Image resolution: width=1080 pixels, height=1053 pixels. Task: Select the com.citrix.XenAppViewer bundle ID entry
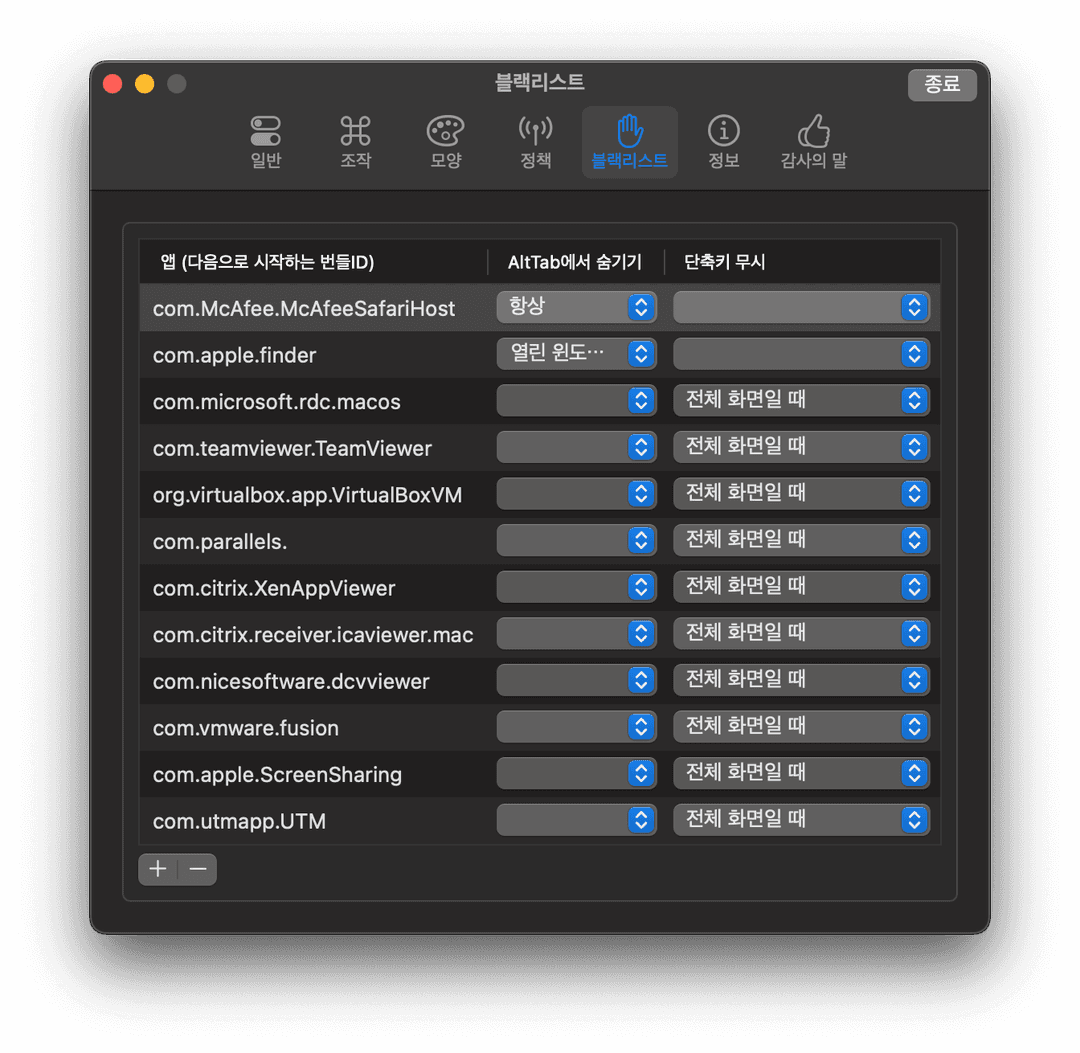tap(274, 588)
